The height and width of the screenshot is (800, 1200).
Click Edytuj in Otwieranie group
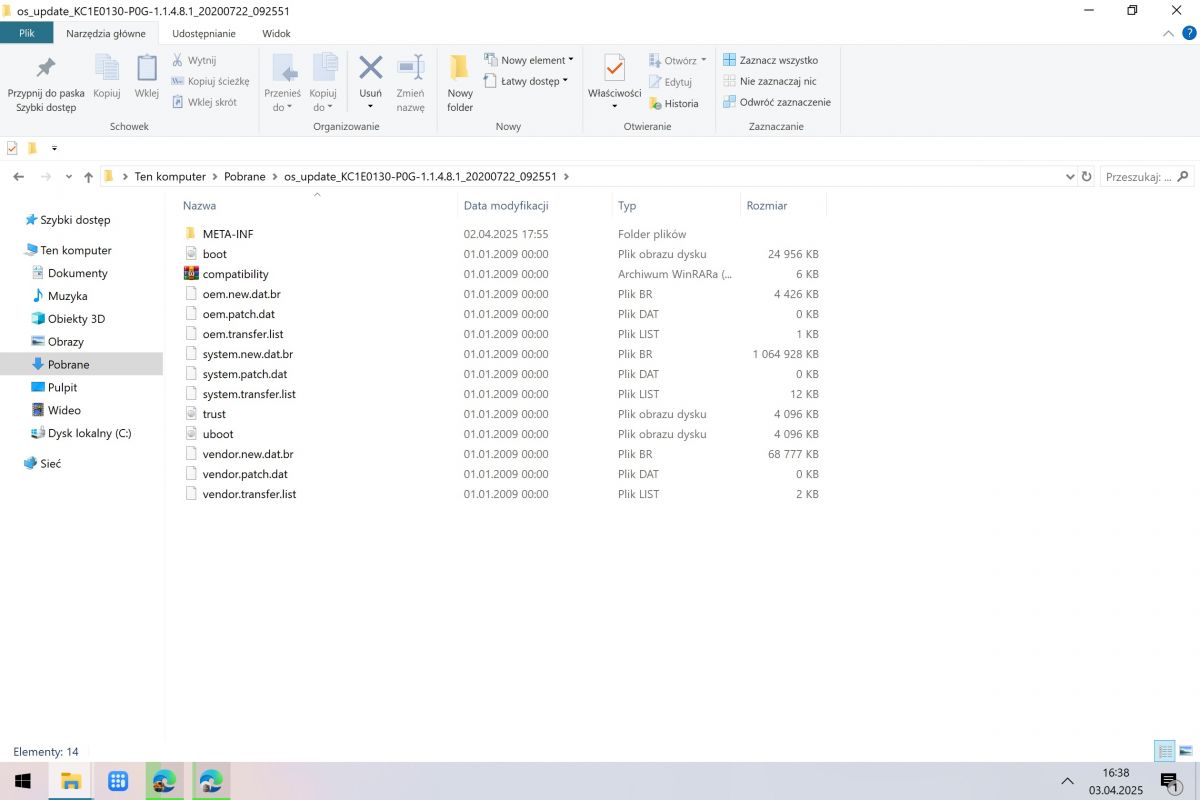click(x=671, y=82)
